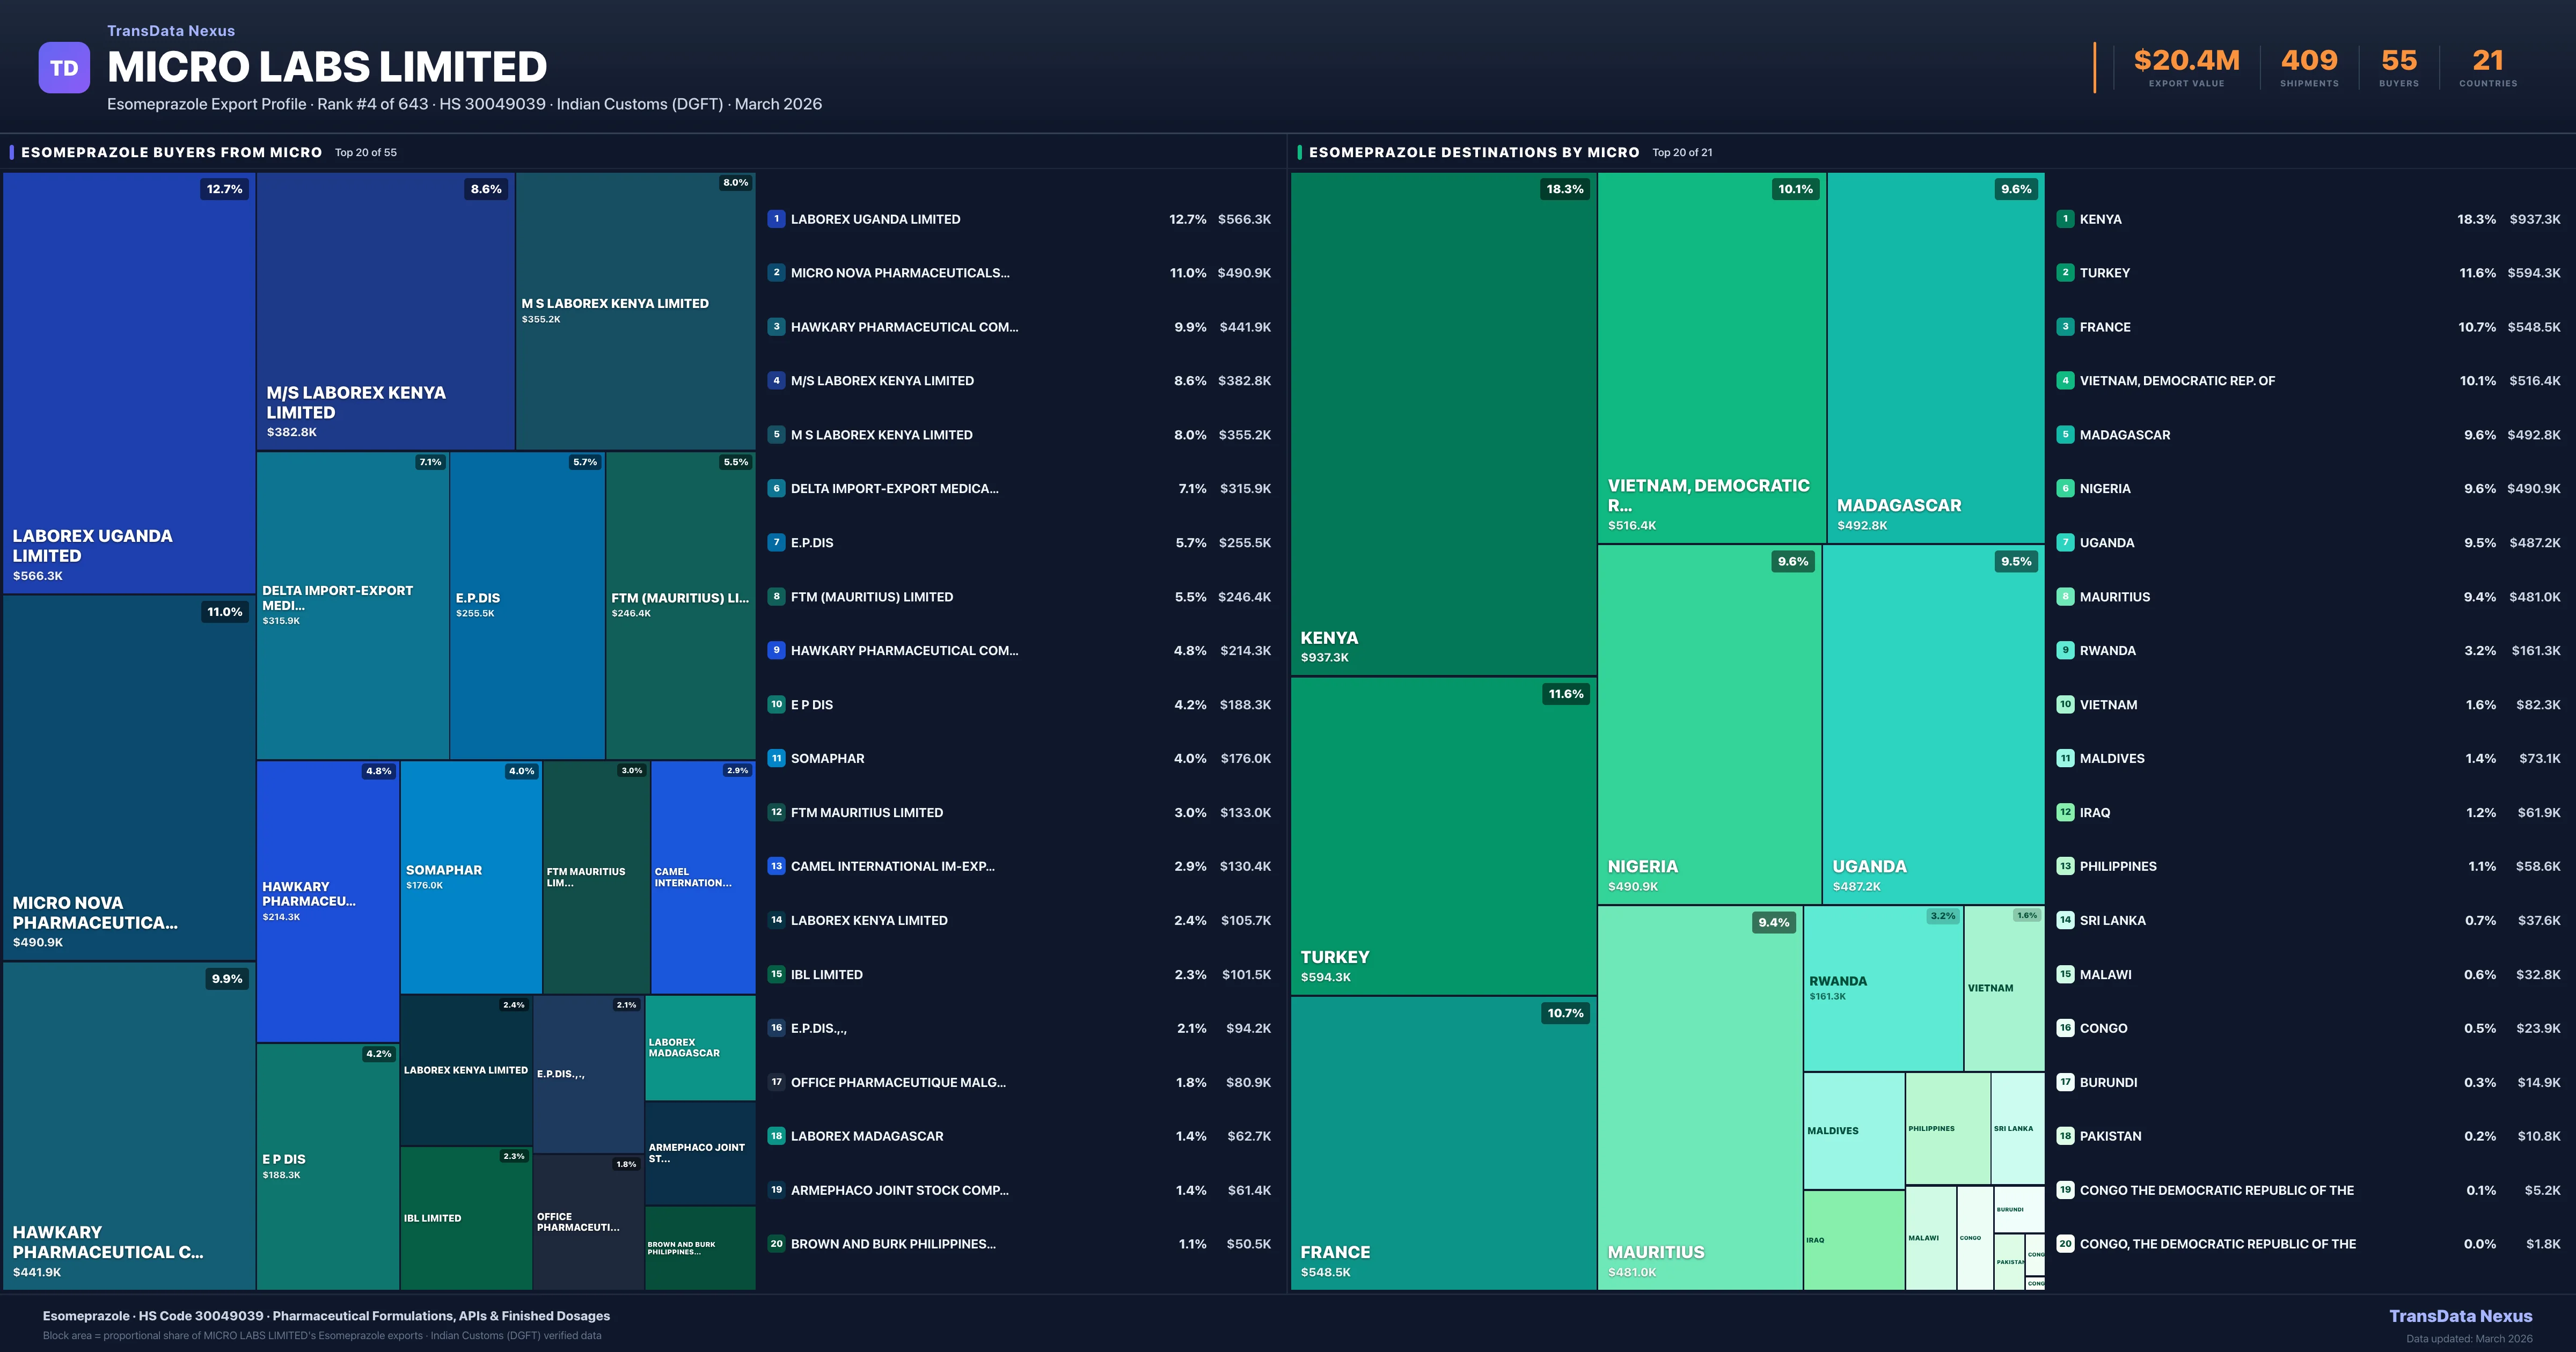
Task: Click the Esomeprazole Buyers From Micro heading
Action: pos(171,152)
